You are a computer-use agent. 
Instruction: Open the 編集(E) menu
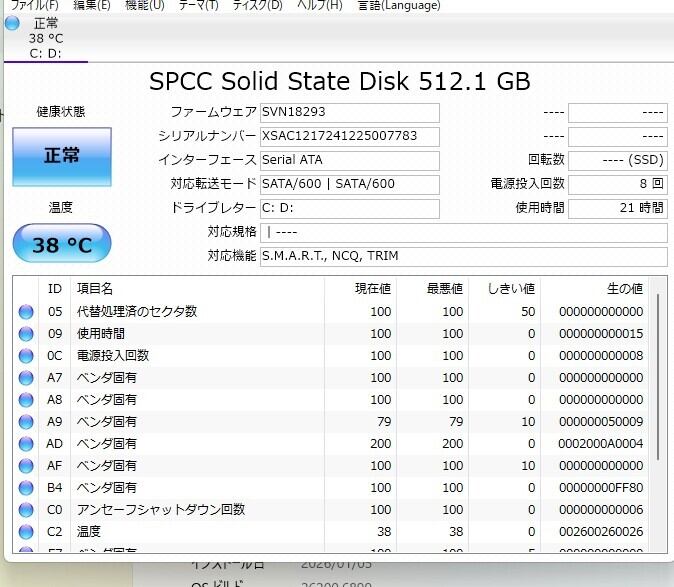pyautogui.click(x=92, y=5)
